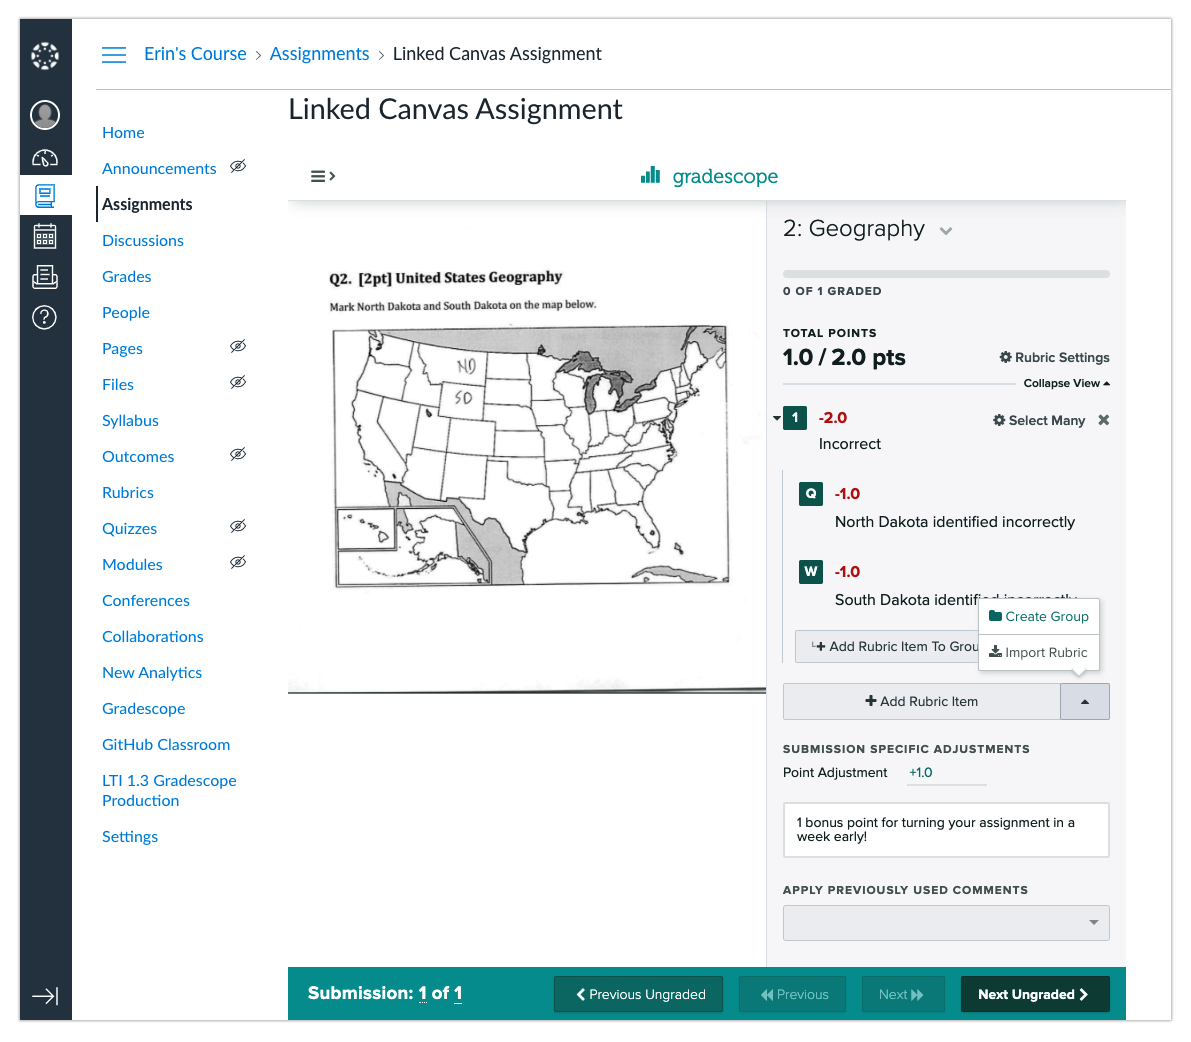This screenshot has height=1042, width=1191.
Task: Open the Apply Previously Used Comments dropdown
Action: tap(945, 922)
